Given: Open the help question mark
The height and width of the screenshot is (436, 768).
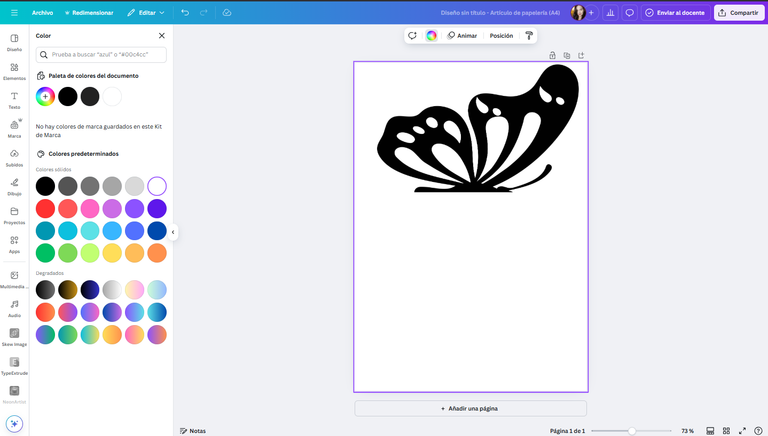Looking at the screenshot, I should (x=758, y=431).
